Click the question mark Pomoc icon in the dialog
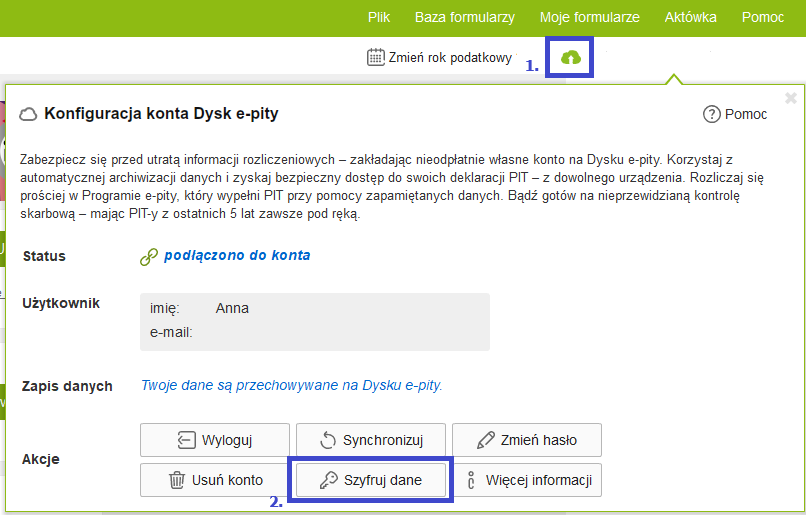Screen dimensions: 806x515 (712, 114)
